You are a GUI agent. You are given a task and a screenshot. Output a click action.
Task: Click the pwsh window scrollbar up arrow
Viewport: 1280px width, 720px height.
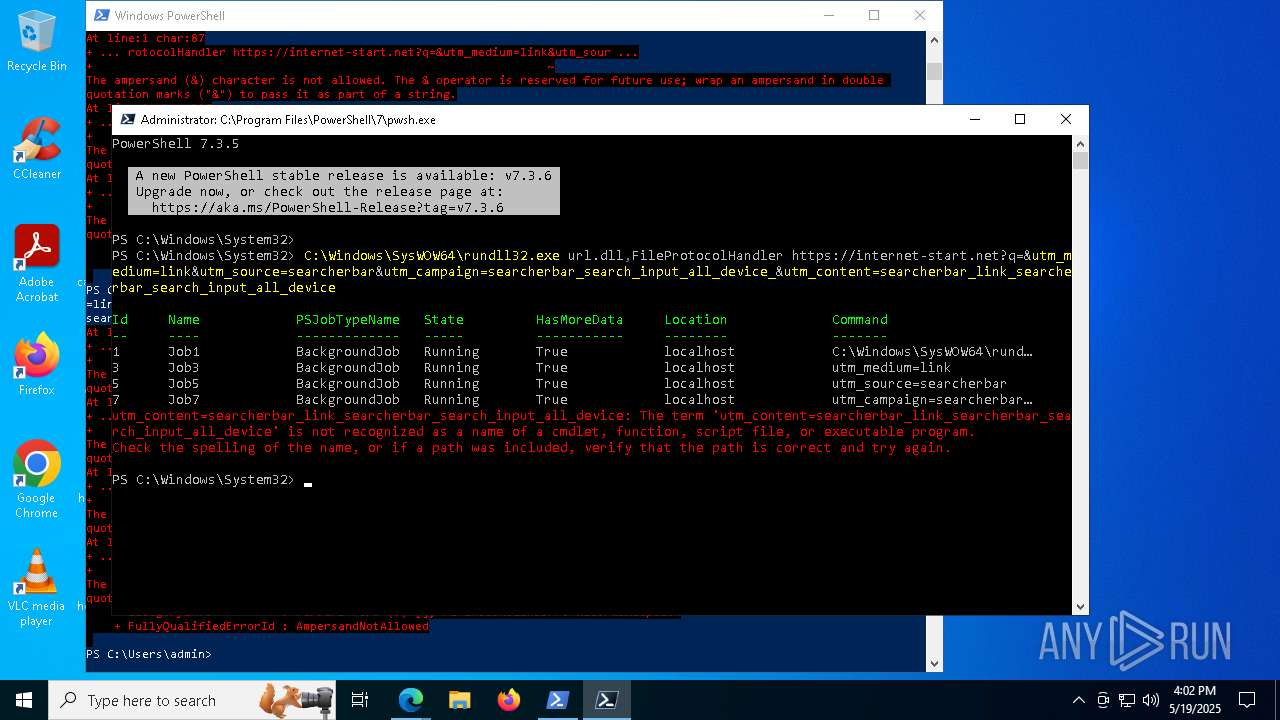tap(1080, 144)
